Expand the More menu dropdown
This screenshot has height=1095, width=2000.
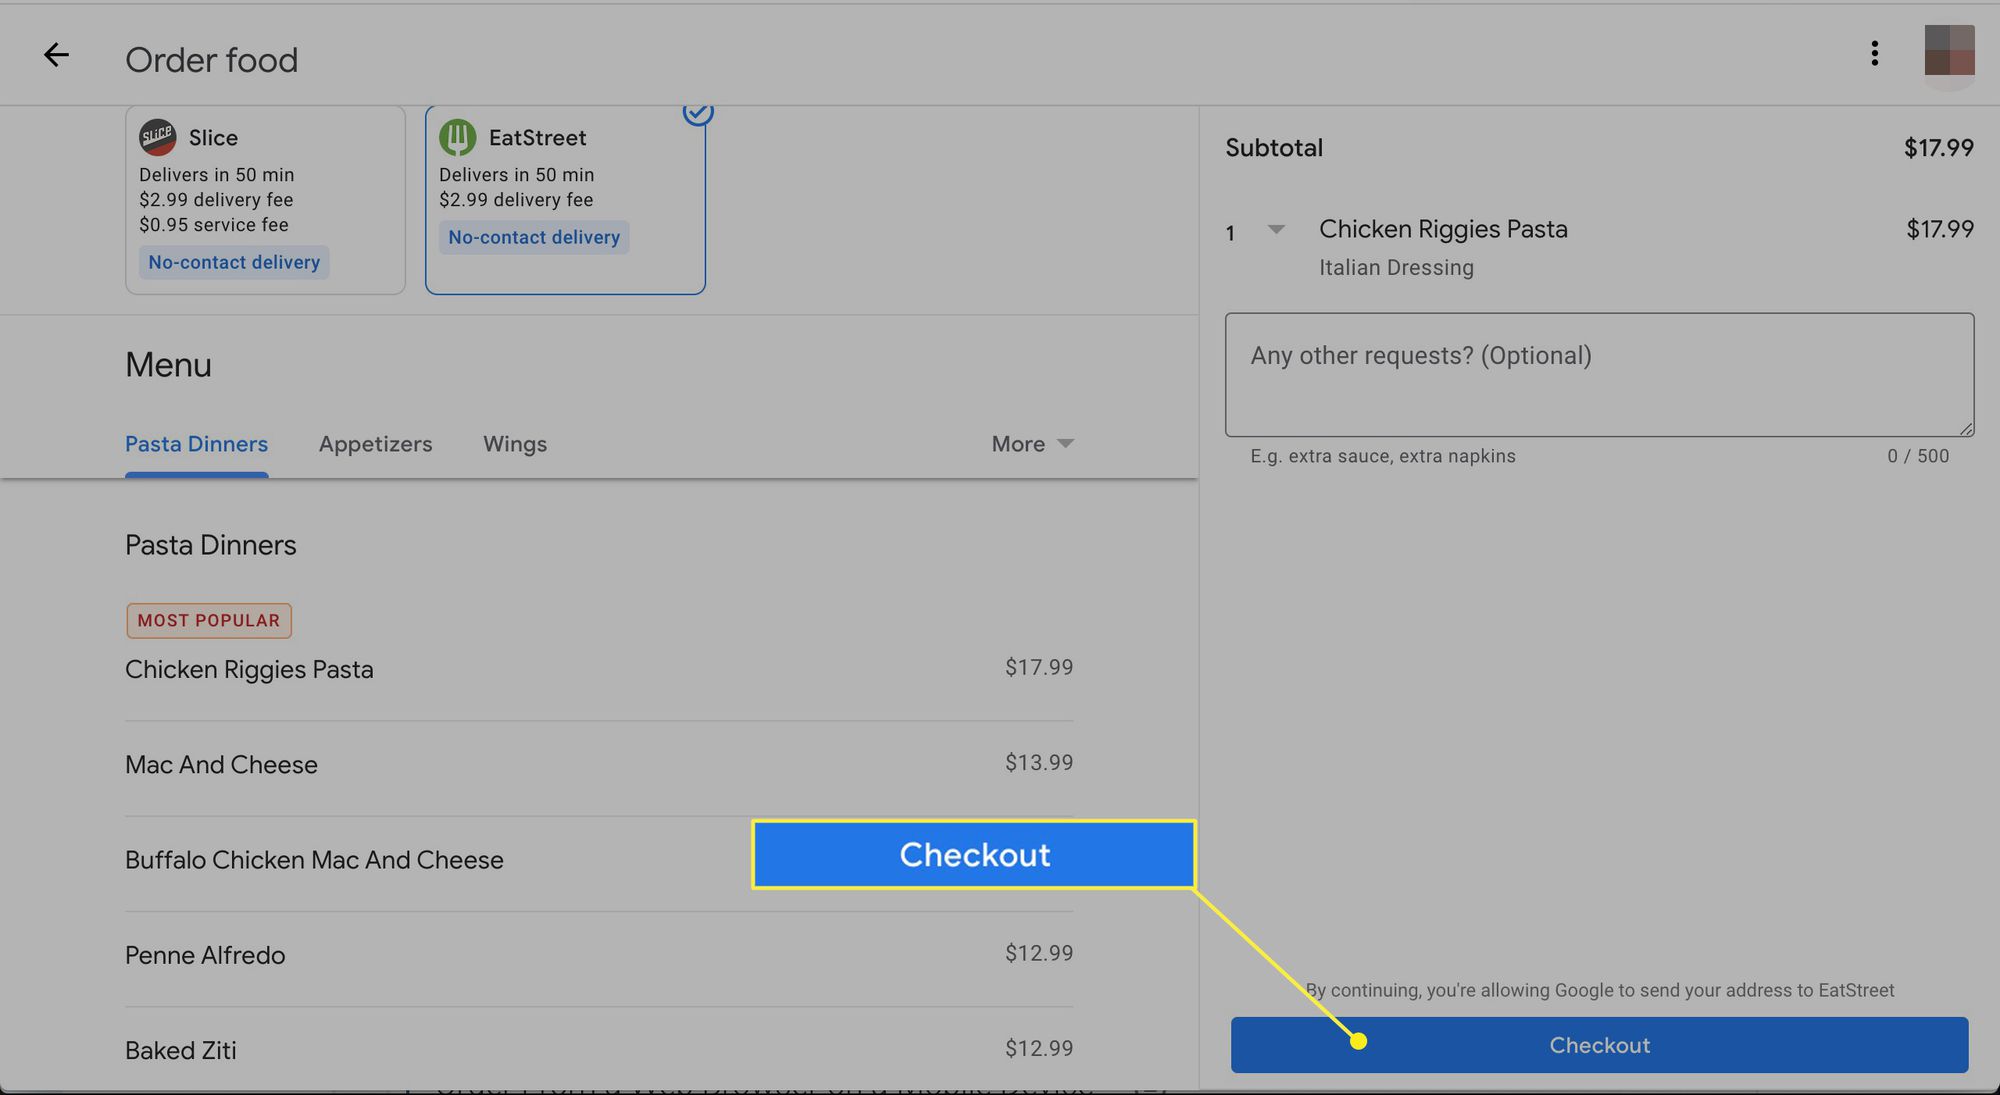pyautogui.click(x=1030, y=442)
